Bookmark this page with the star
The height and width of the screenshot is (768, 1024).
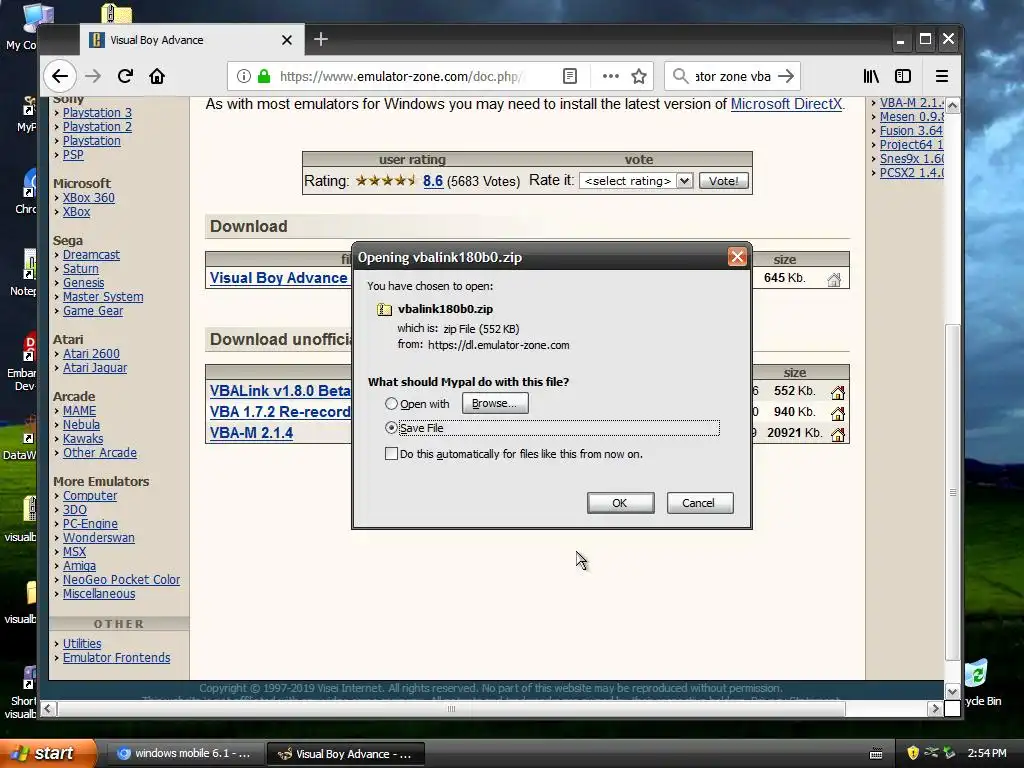[639, 76]
